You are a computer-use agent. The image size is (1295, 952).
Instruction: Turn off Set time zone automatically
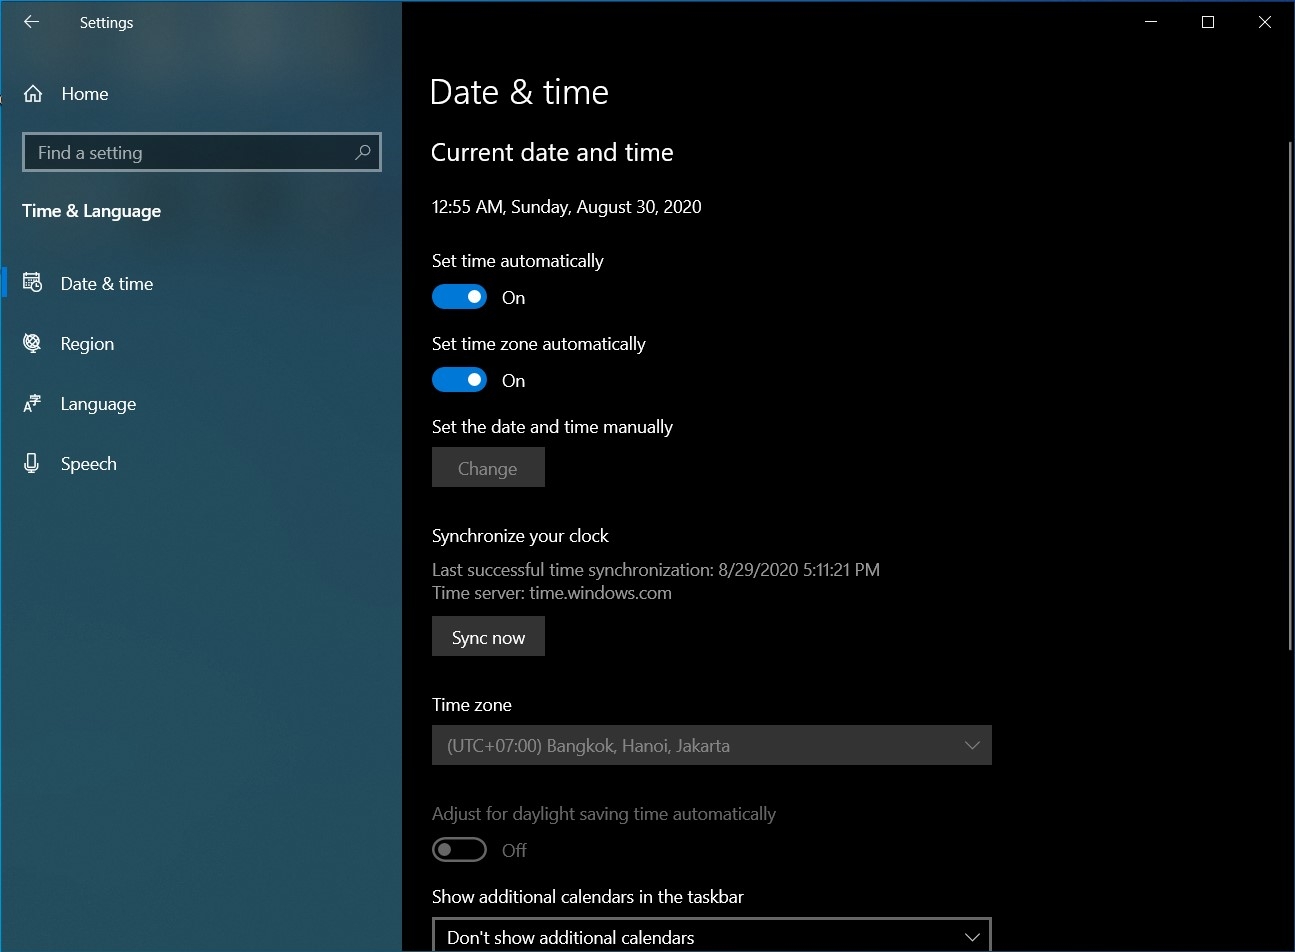click(x=459, y=380)
